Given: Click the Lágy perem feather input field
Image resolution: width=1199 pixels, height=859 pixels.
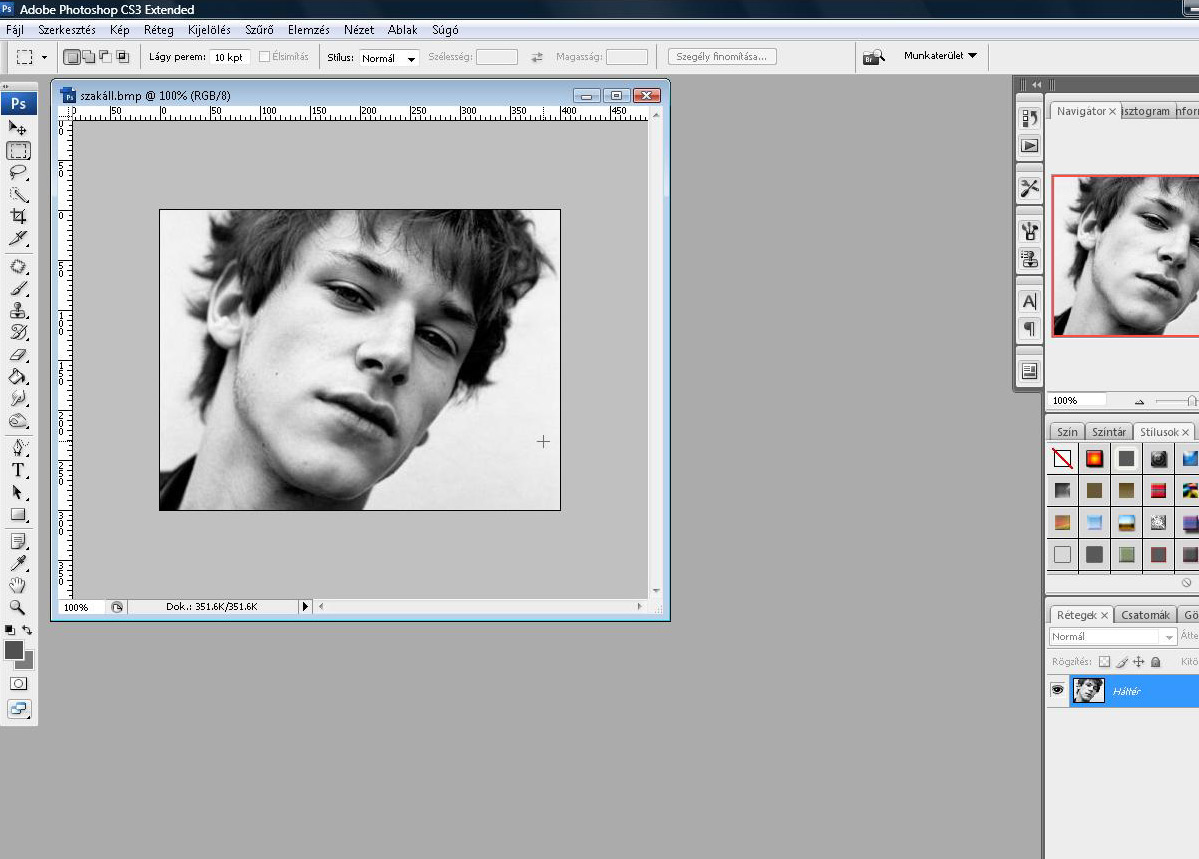Looking at the screenshot, I should point(230,57).
